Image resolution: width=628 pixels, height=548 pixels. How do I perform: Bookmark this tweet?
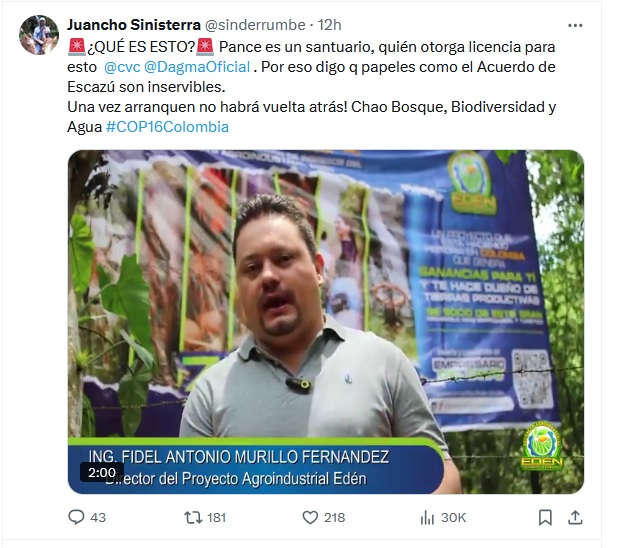[x=545, y=518]
